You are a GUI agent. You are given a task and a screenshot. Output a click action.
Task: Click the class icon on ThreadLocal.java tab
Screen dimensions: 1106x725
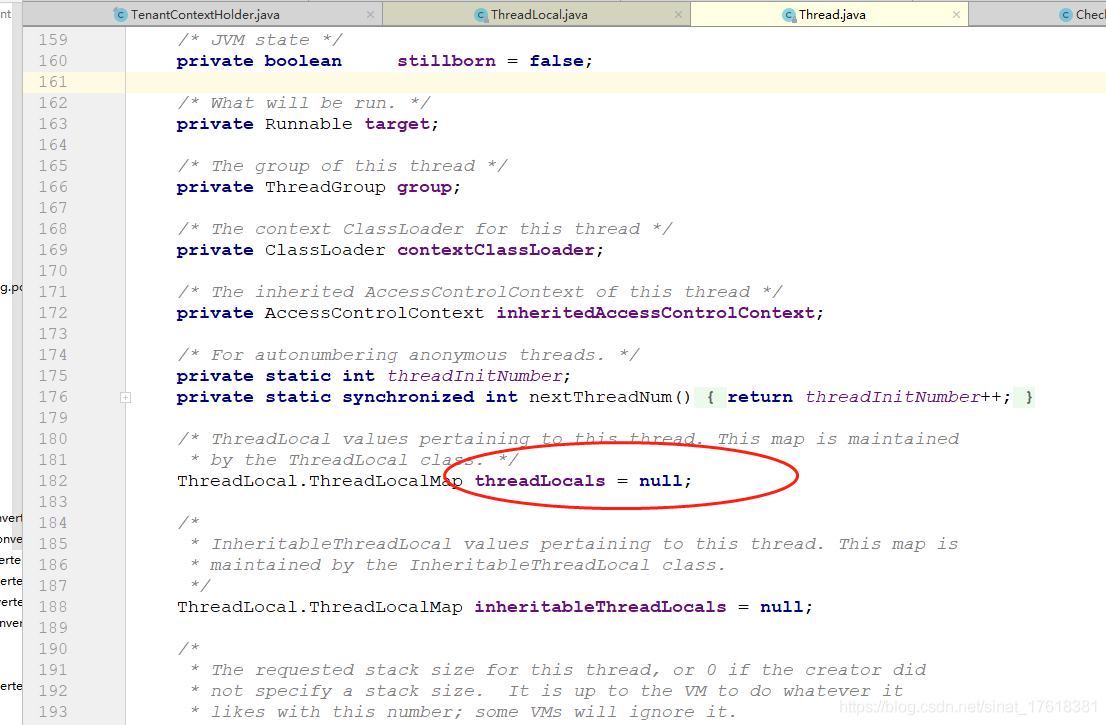point(481,15)
